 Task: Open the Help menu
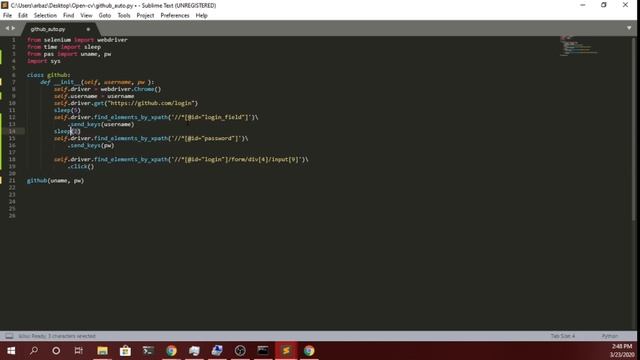(202, 16)
